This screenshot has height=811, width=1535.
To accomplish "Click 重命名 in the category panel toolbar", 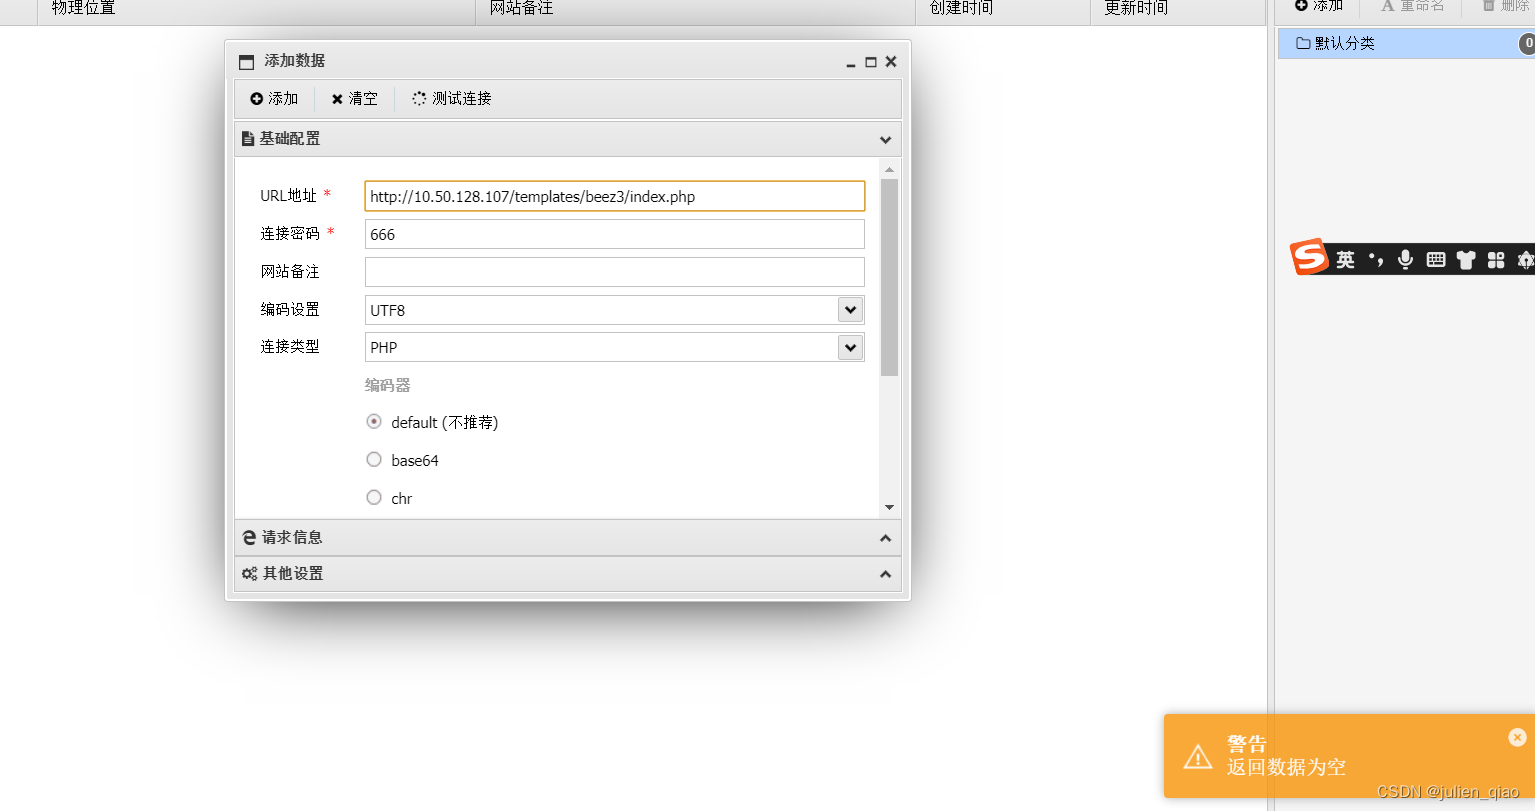I will tap(1413, 6).
